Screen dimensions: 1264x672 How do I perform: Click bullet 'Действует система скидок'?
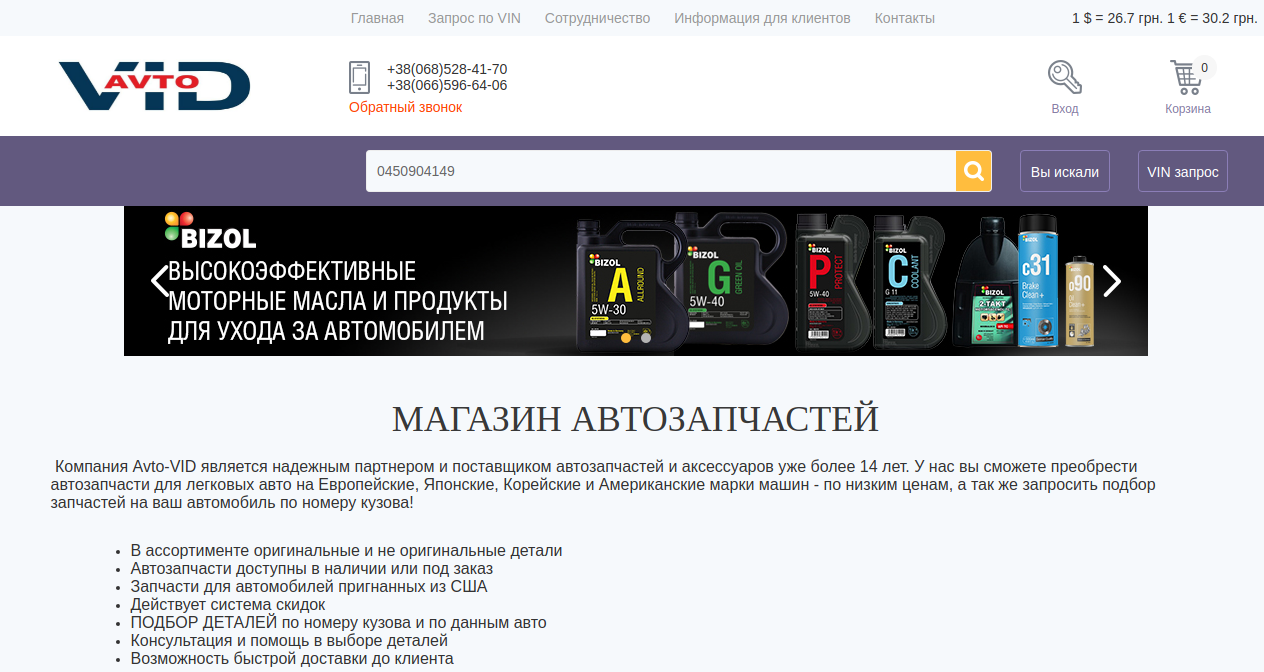pyautogui.click(x=228, y=605)
